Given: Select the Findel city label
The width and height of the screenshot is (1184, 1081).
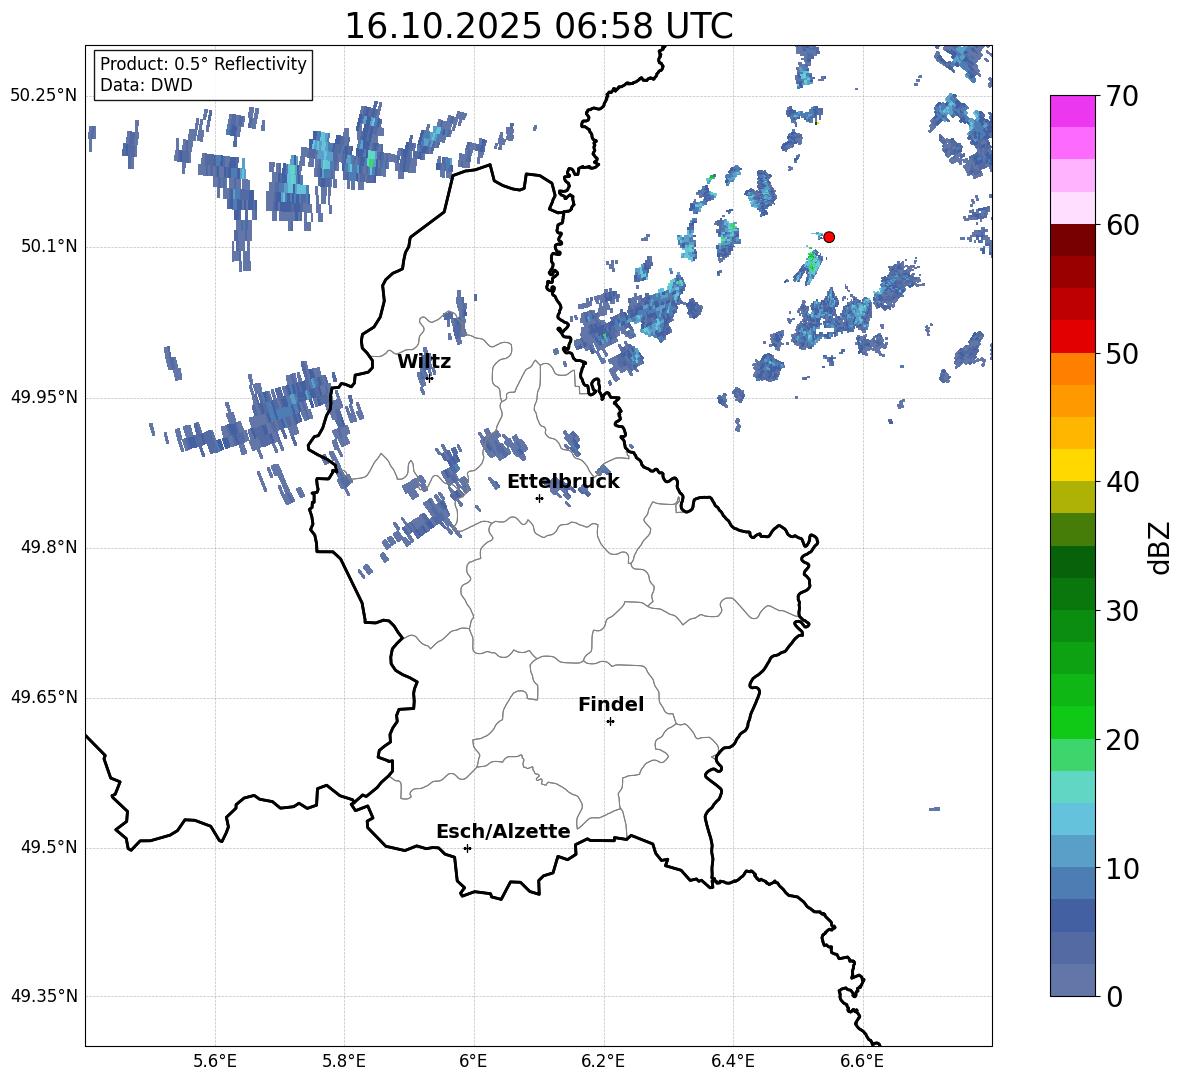Looking at the screenshot, I should tap(611, 705).
